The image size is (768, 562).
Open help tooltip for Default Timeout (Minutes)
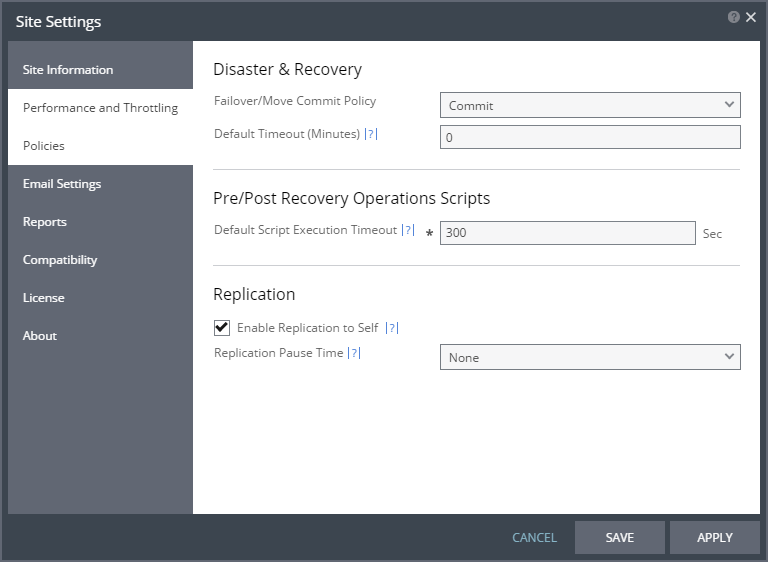tap(371, 134)
